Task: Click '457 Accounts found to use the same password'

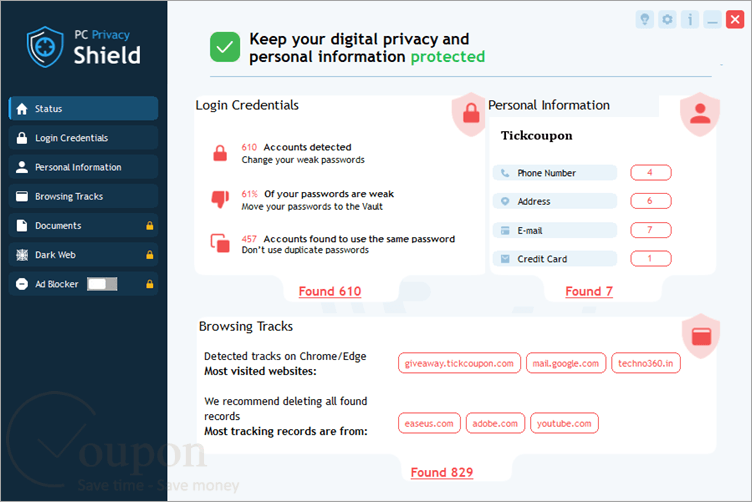Action: pyautogui.click(x=348, y=239)
